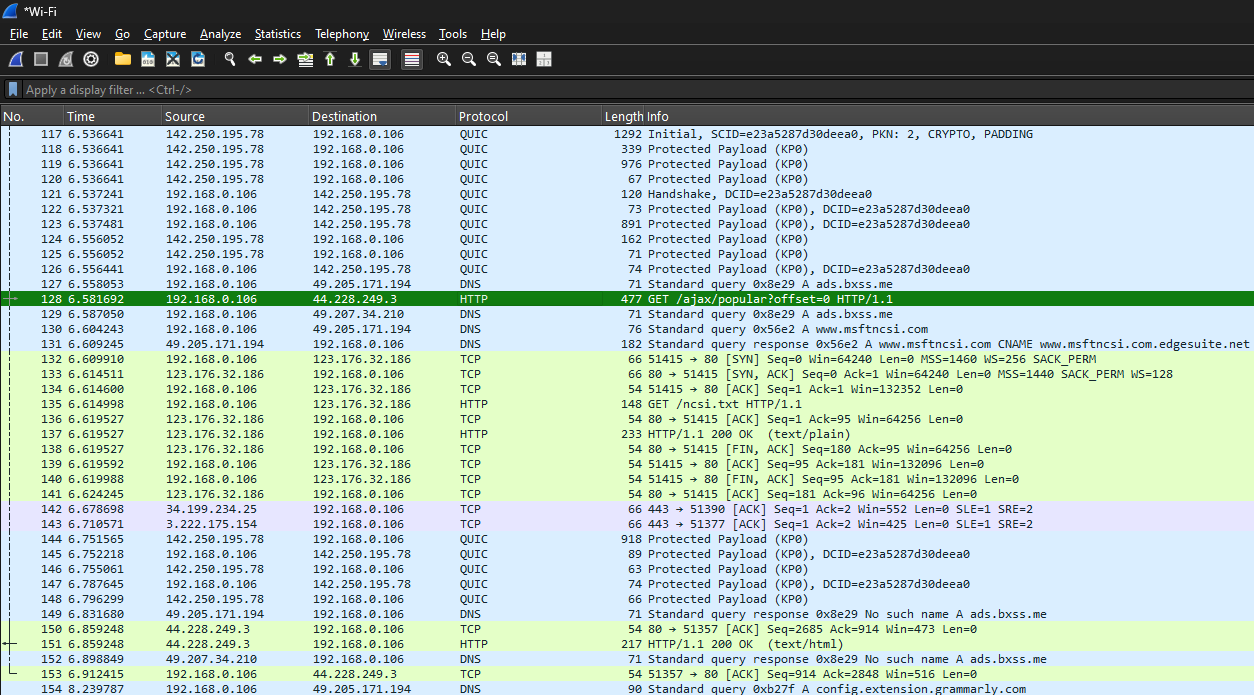The image size is (1254, 695).
Task: Zoom in the main window text
Action: 444,60
